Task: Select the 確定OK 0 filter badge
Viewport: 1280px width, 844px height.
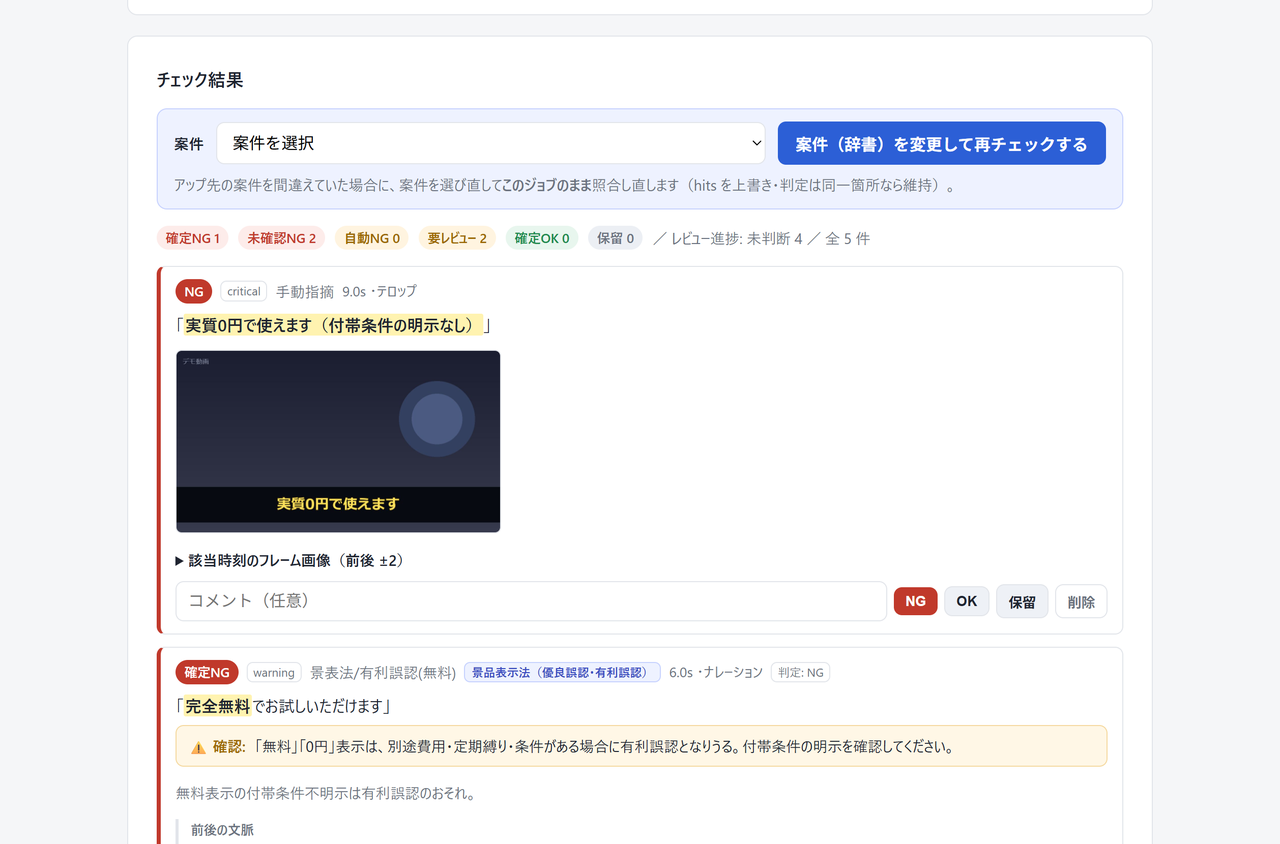Action: [542, 238]
